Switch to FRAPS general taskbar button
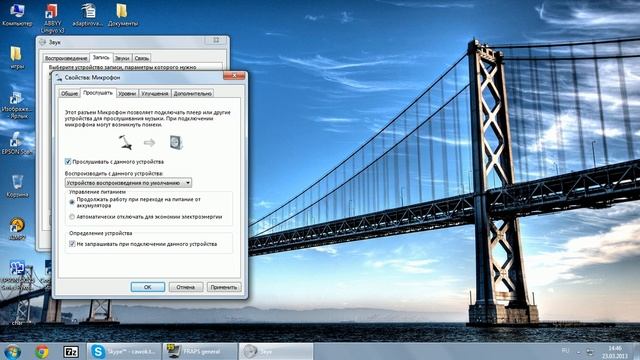 (x=200, y=351)
